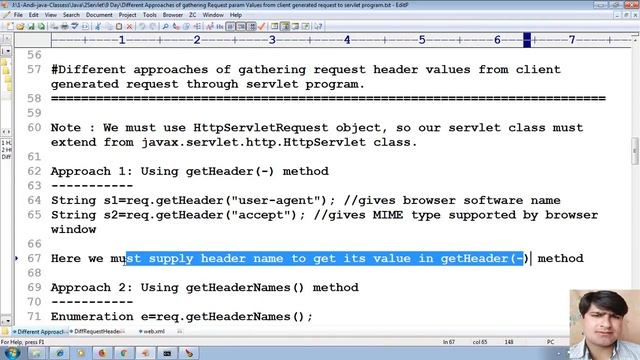Click the red check mark icon
Image resolution: width=640 pixels, height=360 pixels.
(262, 27)
